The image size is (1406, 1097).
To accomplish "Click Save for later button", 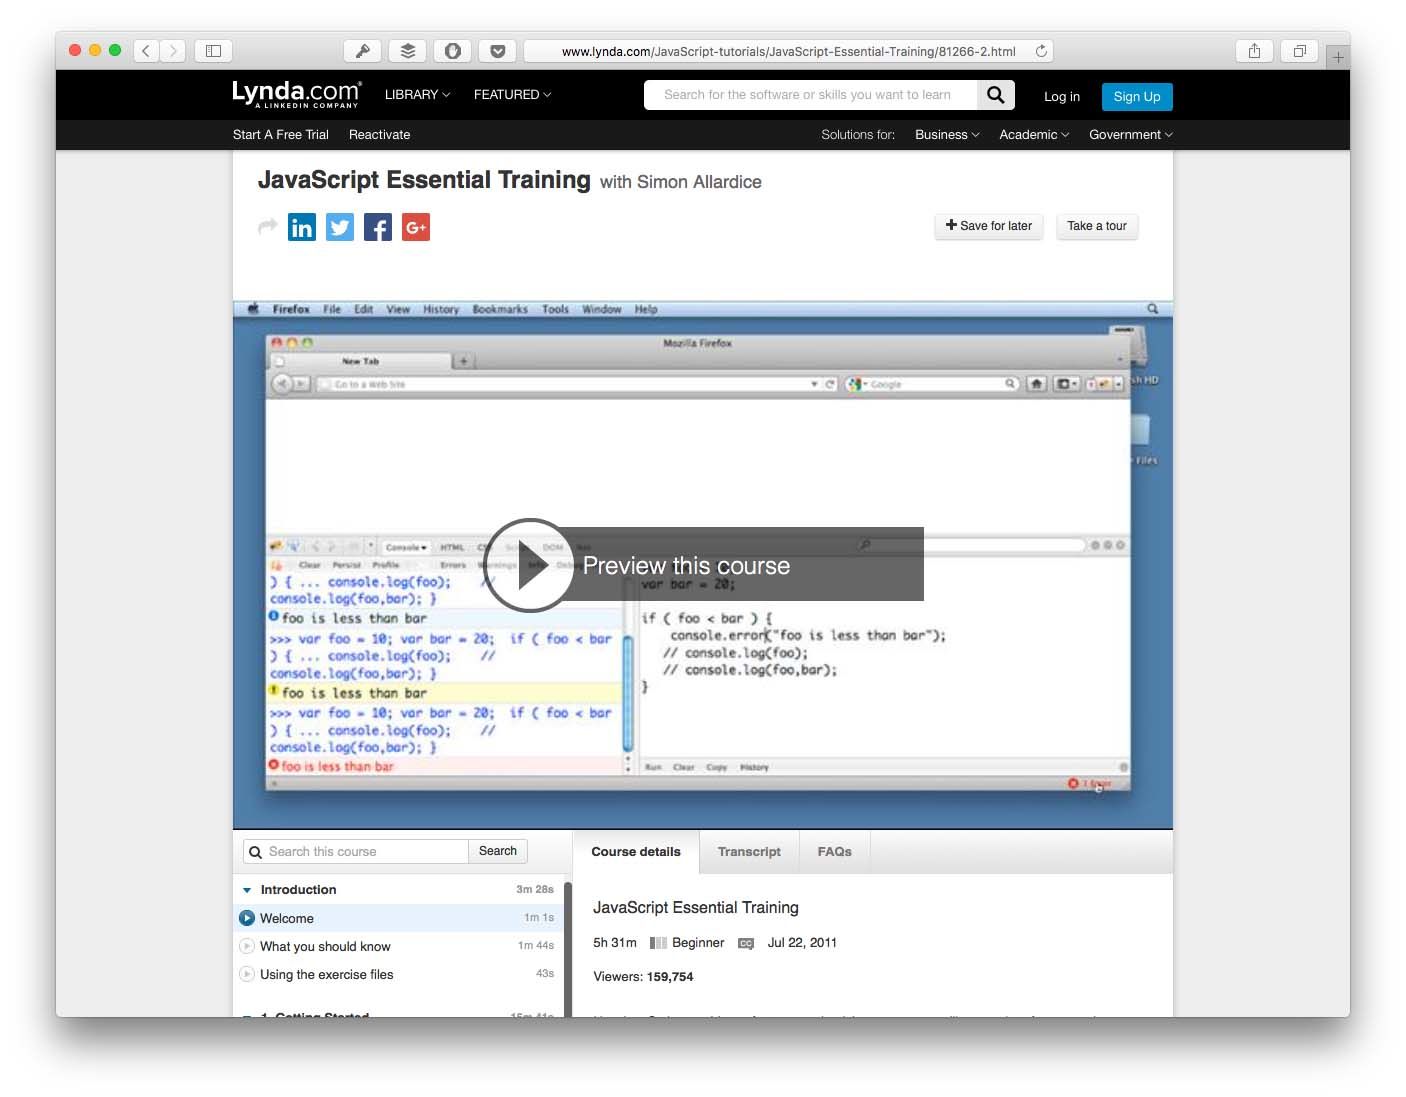I will pos(989,226).
